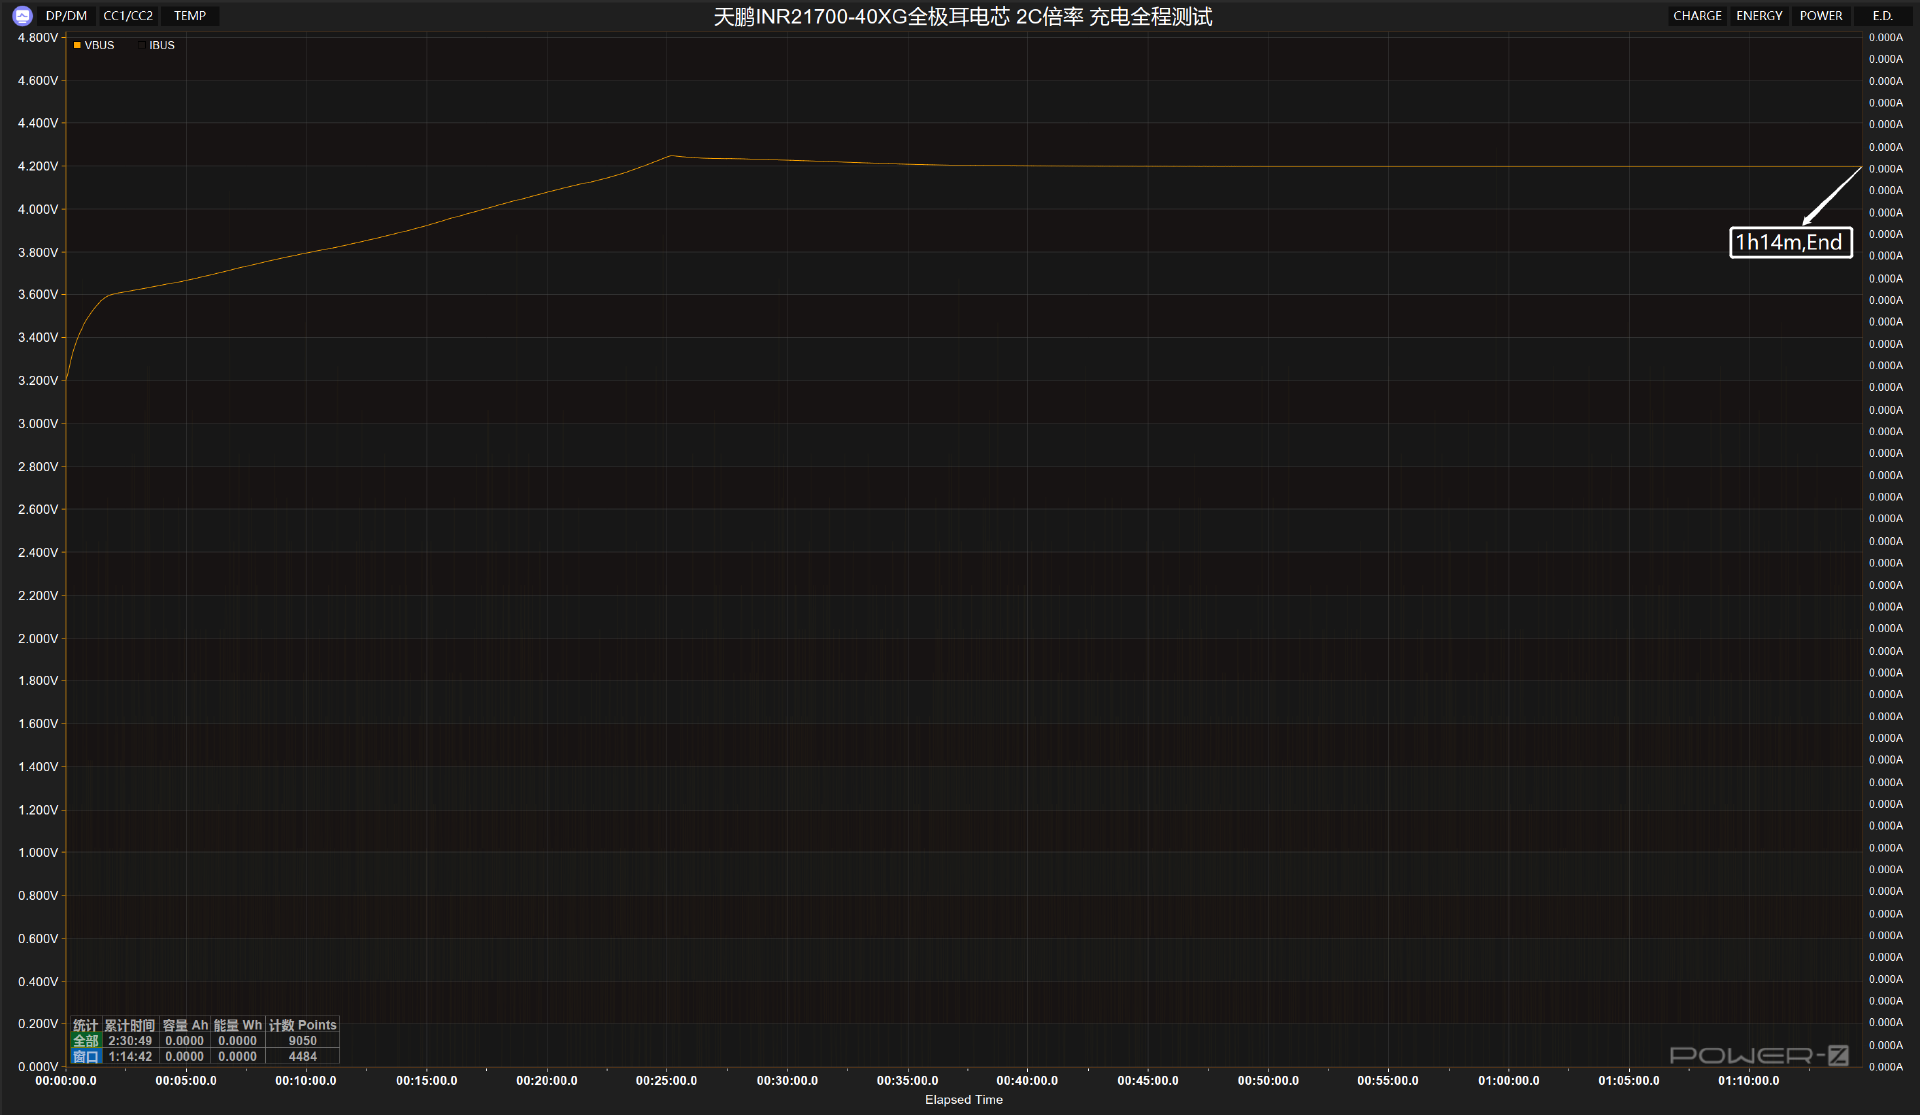Click the 统计 header cell

[86, 1025]
